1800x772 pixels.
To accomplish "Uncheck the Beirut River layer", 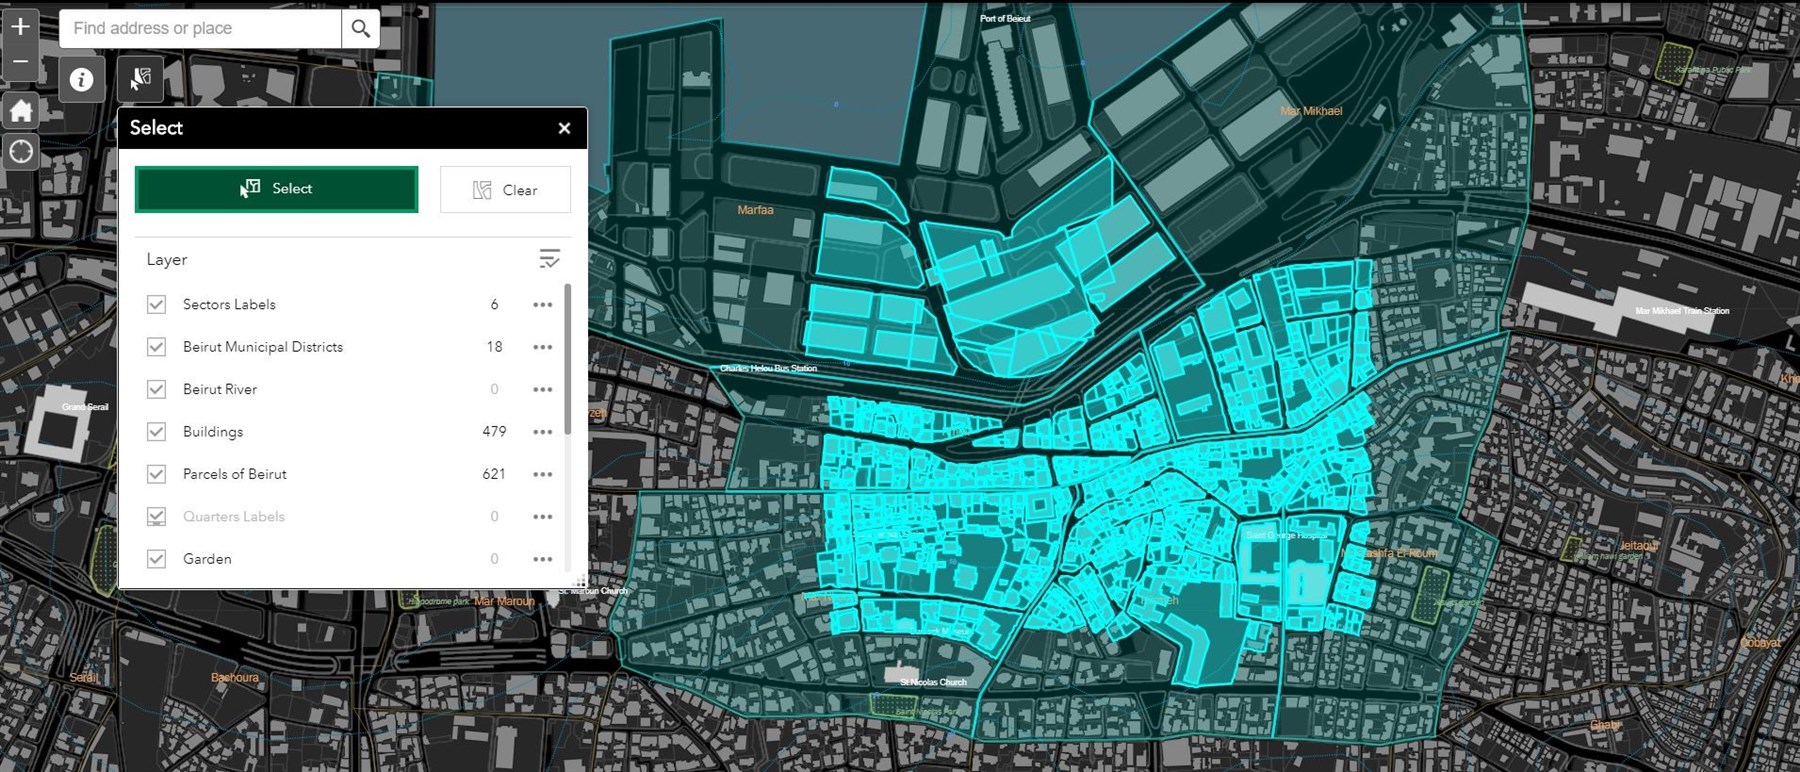I will pos(156,389).
